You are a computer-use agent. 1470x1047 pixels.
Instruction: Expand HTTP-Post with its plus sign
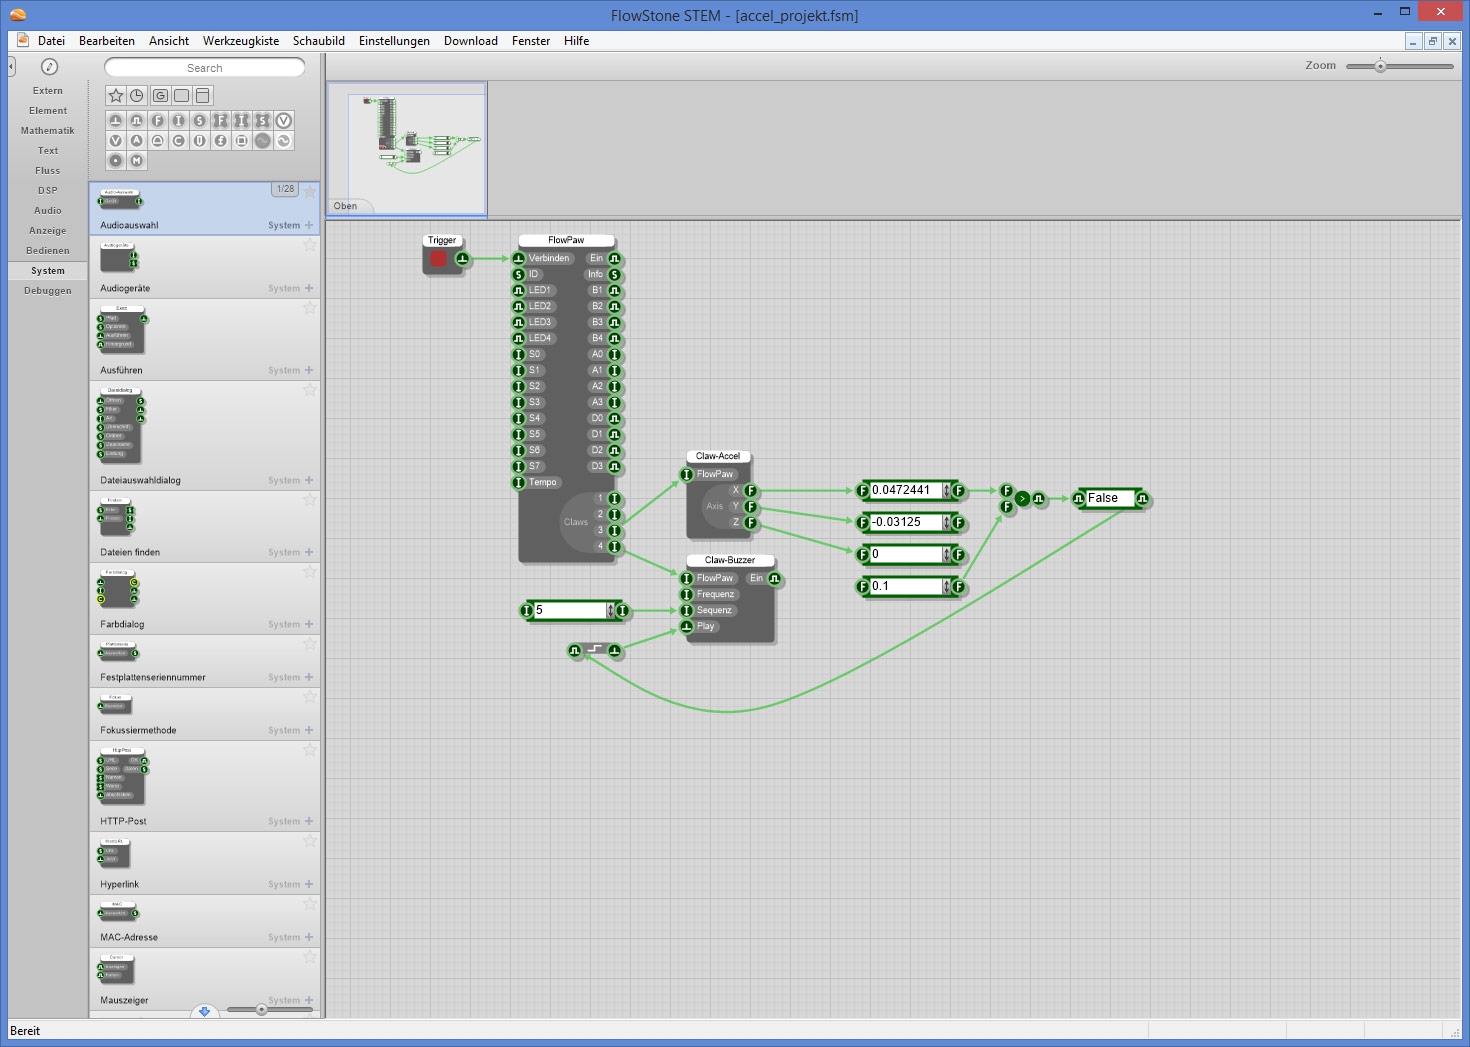pyautogui.click(x=309, y=821)
